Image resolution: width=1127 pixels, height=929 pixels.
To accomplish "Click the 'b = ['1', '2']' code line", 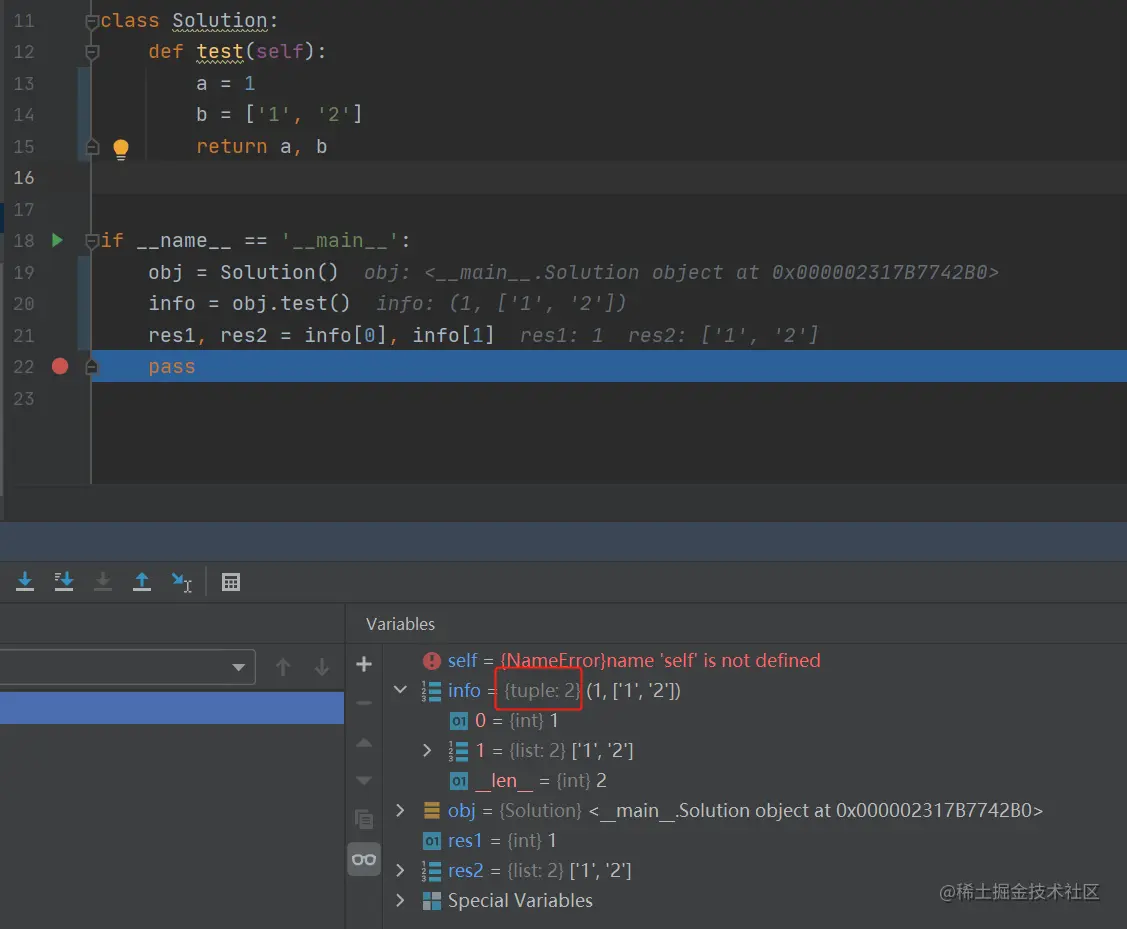I will coord(279,114).
